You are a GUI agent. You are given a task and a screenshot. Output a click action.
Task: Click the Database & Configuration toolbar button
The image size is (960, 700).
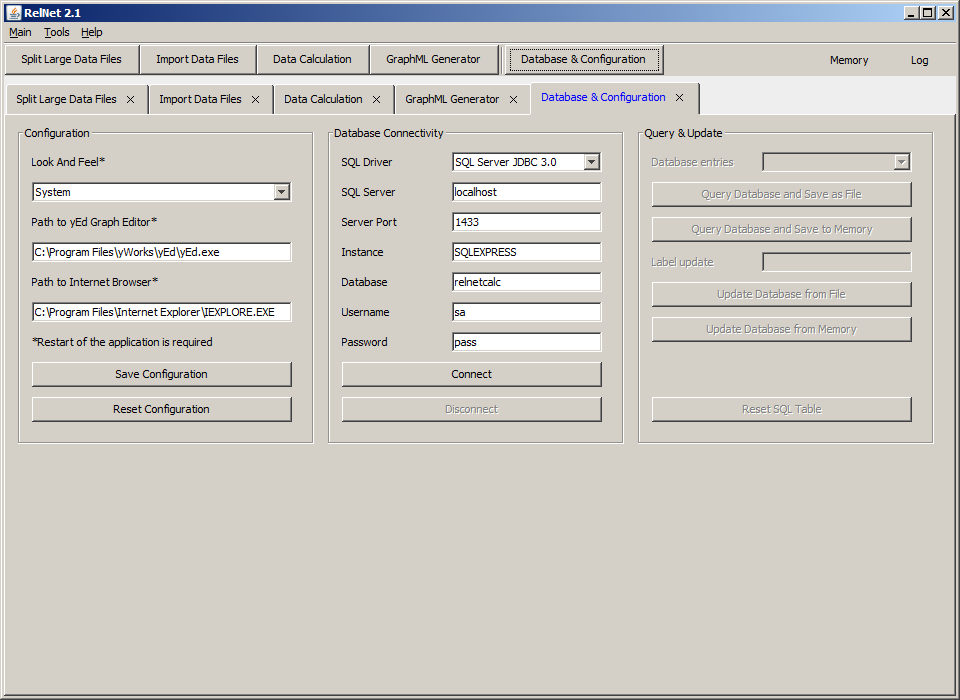point(583,59)
